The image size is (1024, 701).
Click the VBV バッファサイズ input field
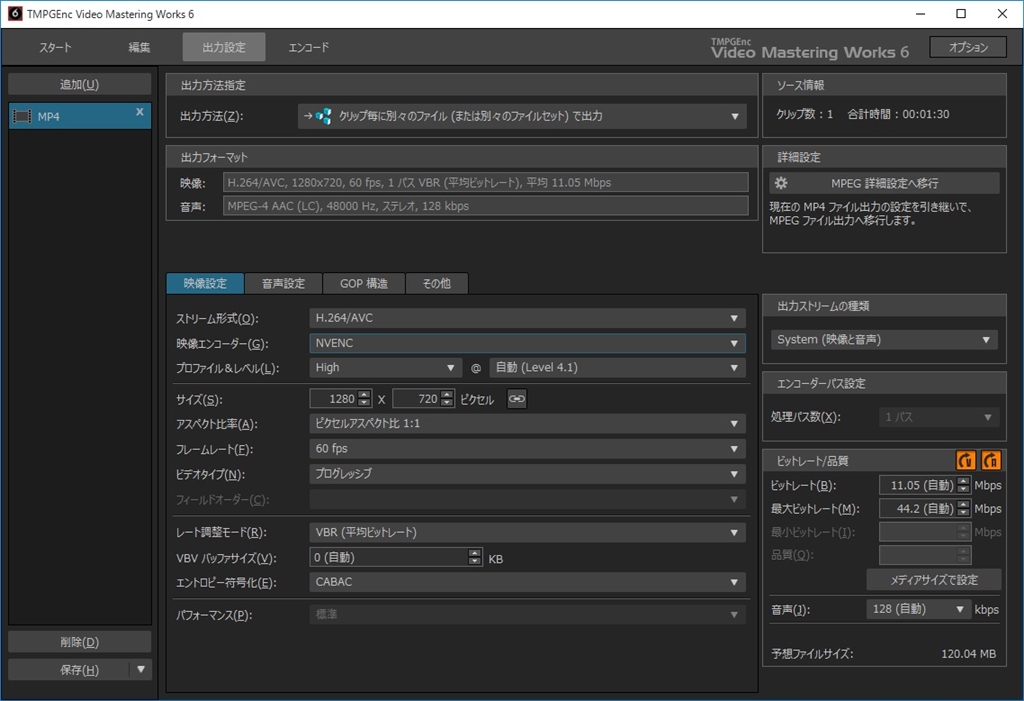(390, 557)
